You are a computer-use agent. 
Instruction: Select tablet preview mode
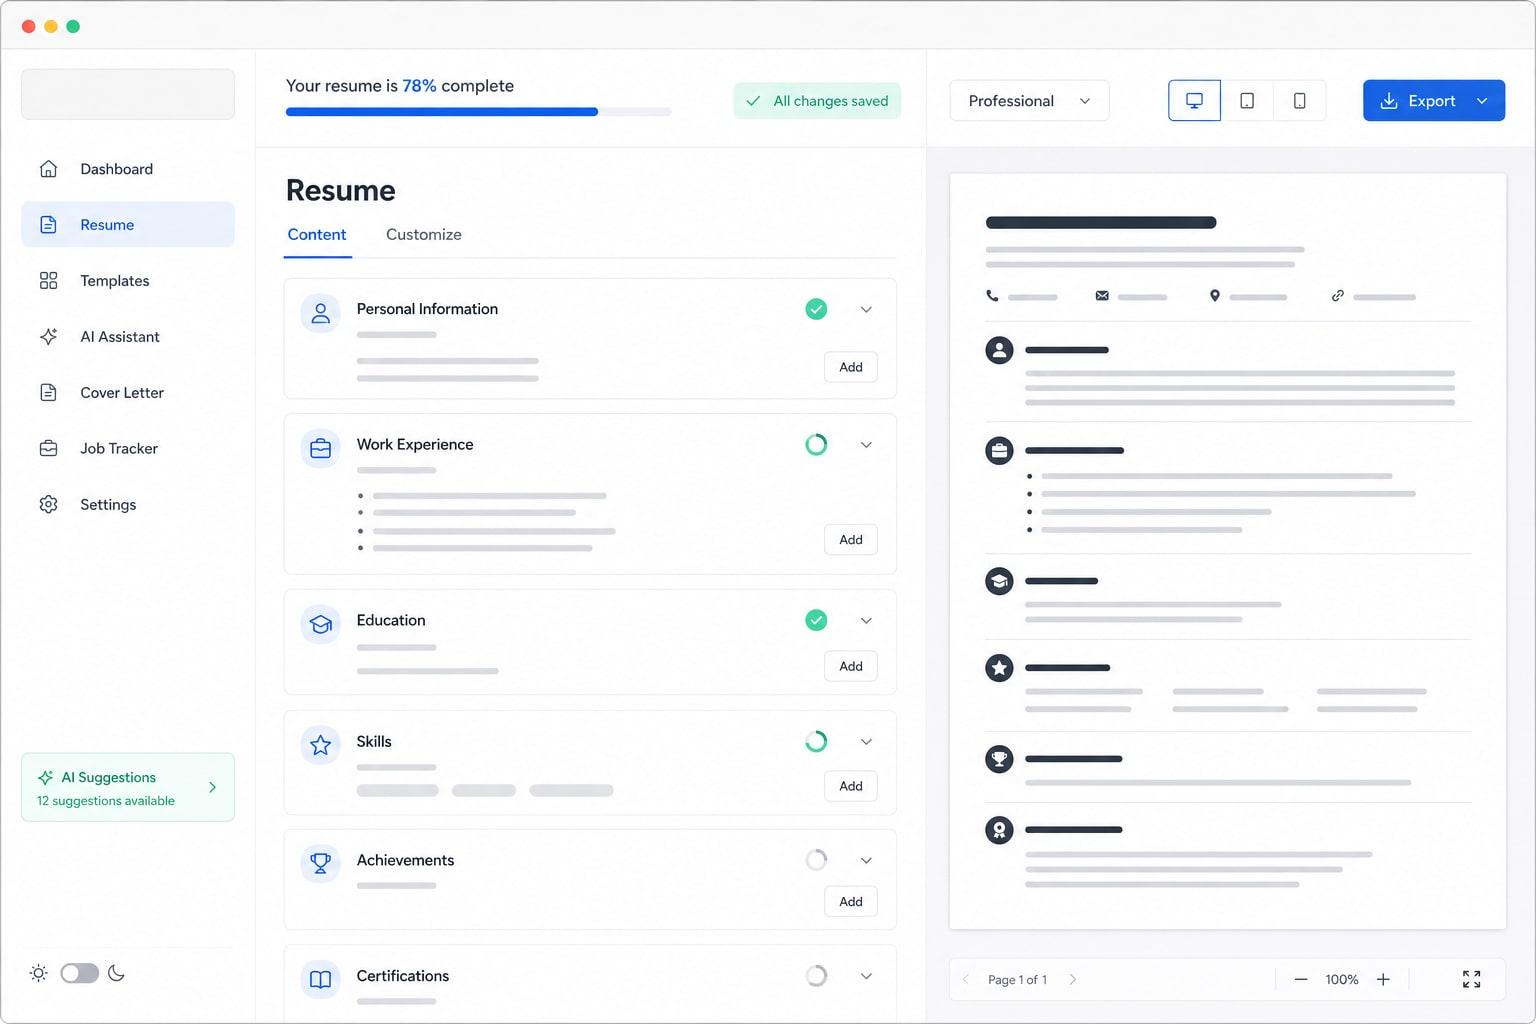pyautogui.click(x=1247, y=101)
